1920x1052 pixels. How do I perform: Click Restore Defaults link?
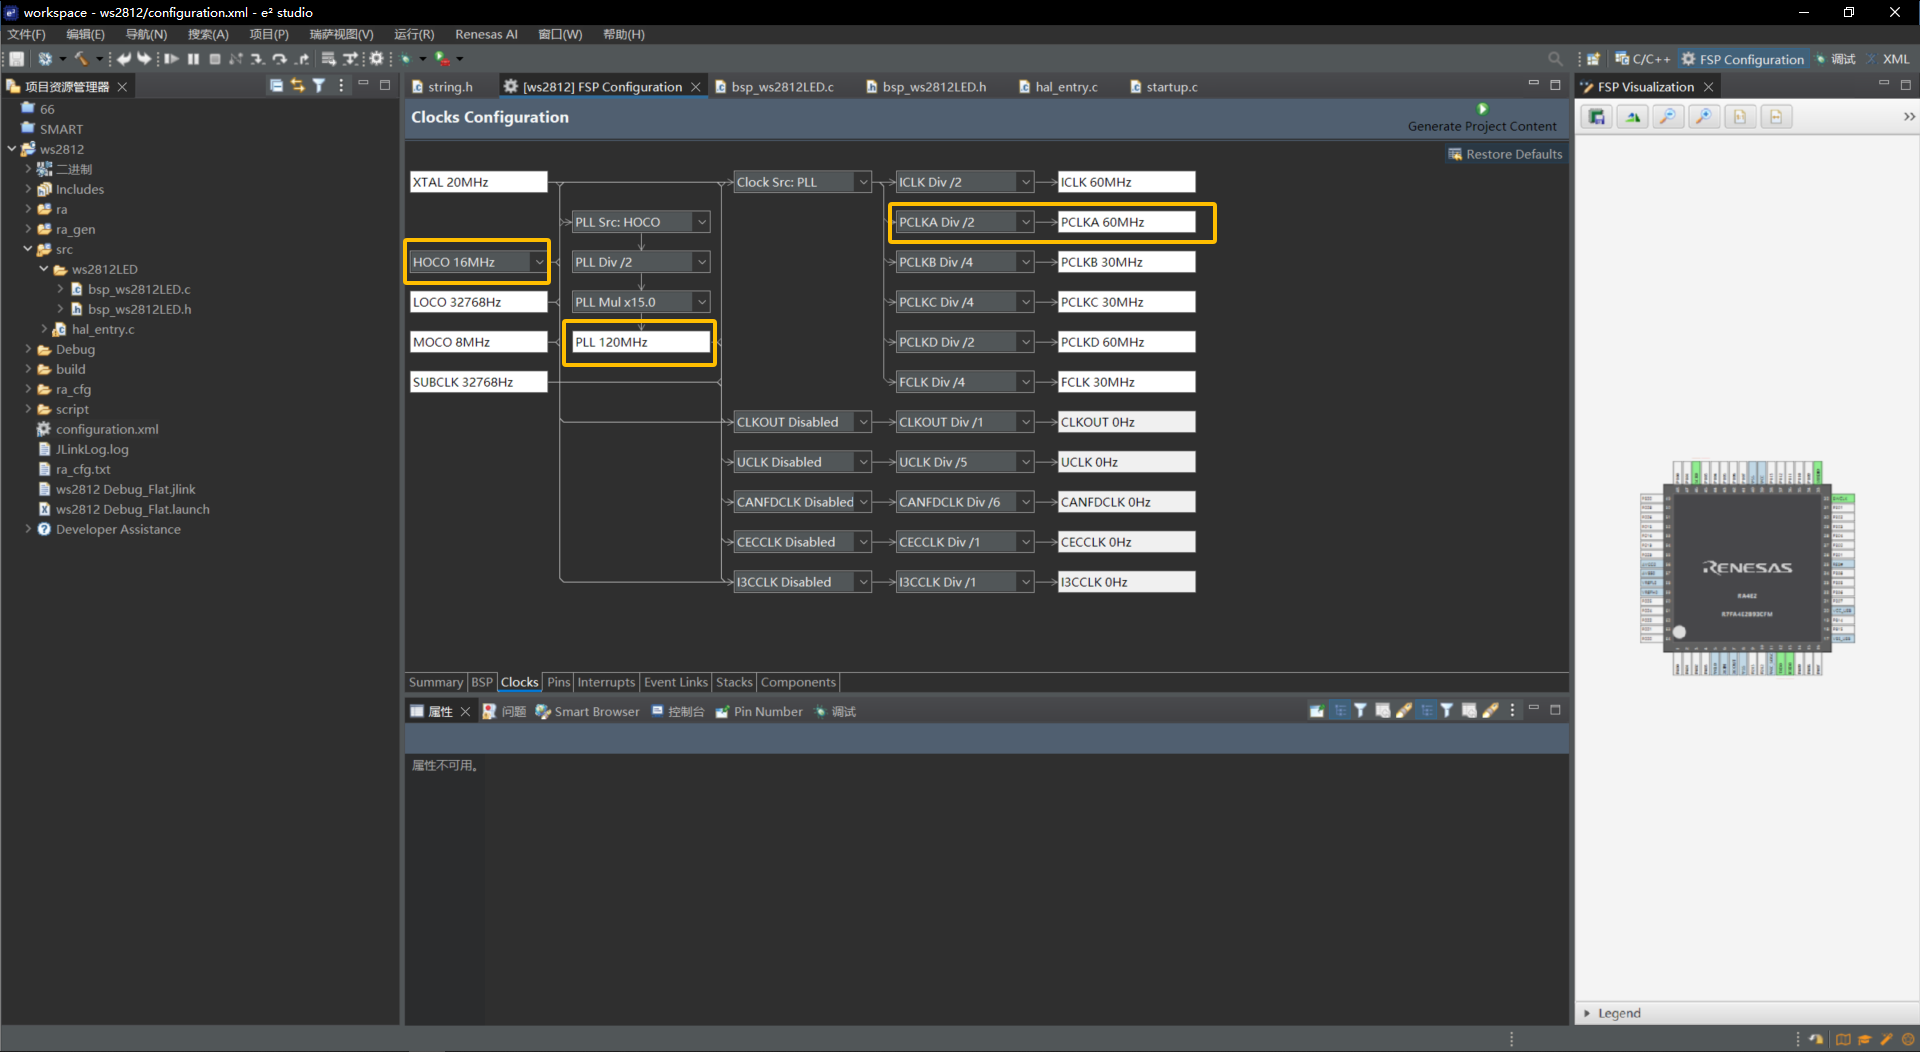(x=1505, y=154)
